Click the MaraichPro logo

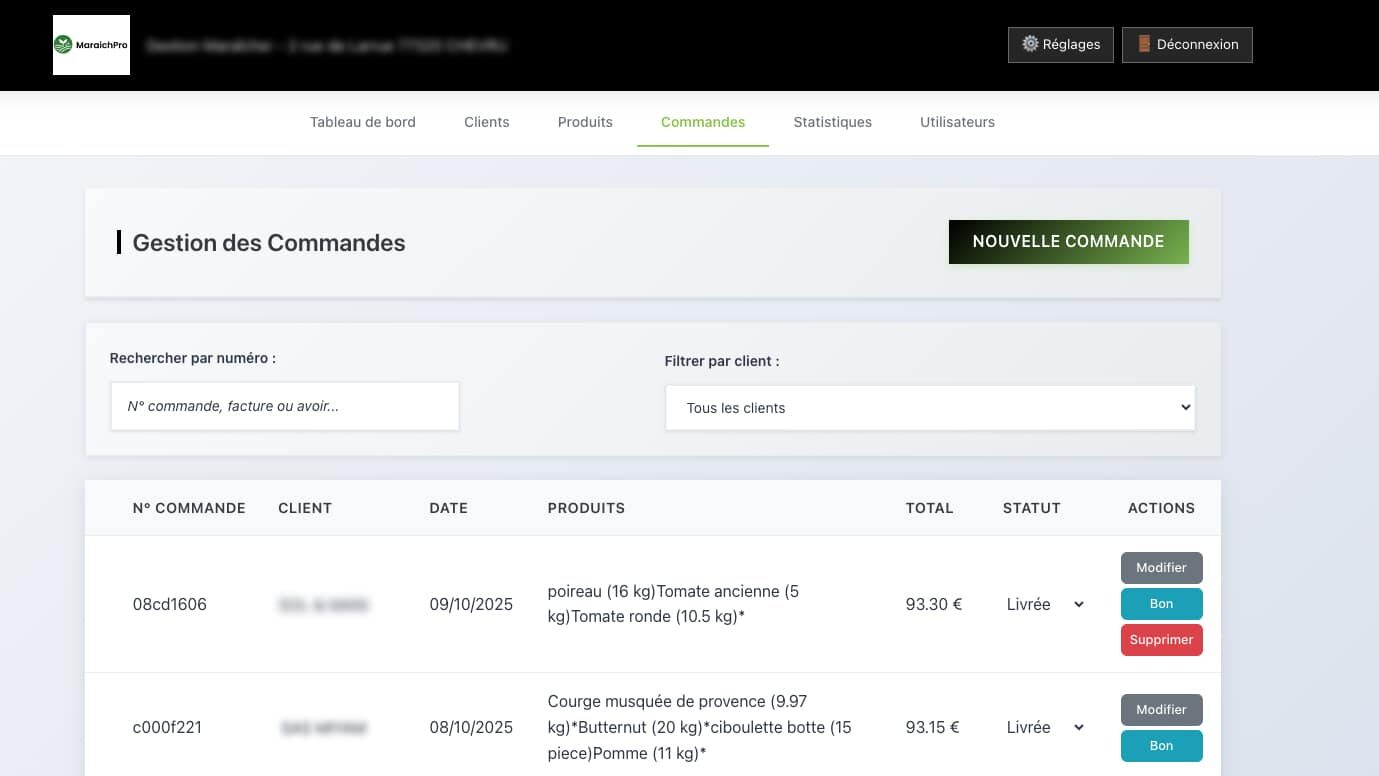[x=91, y=45]
